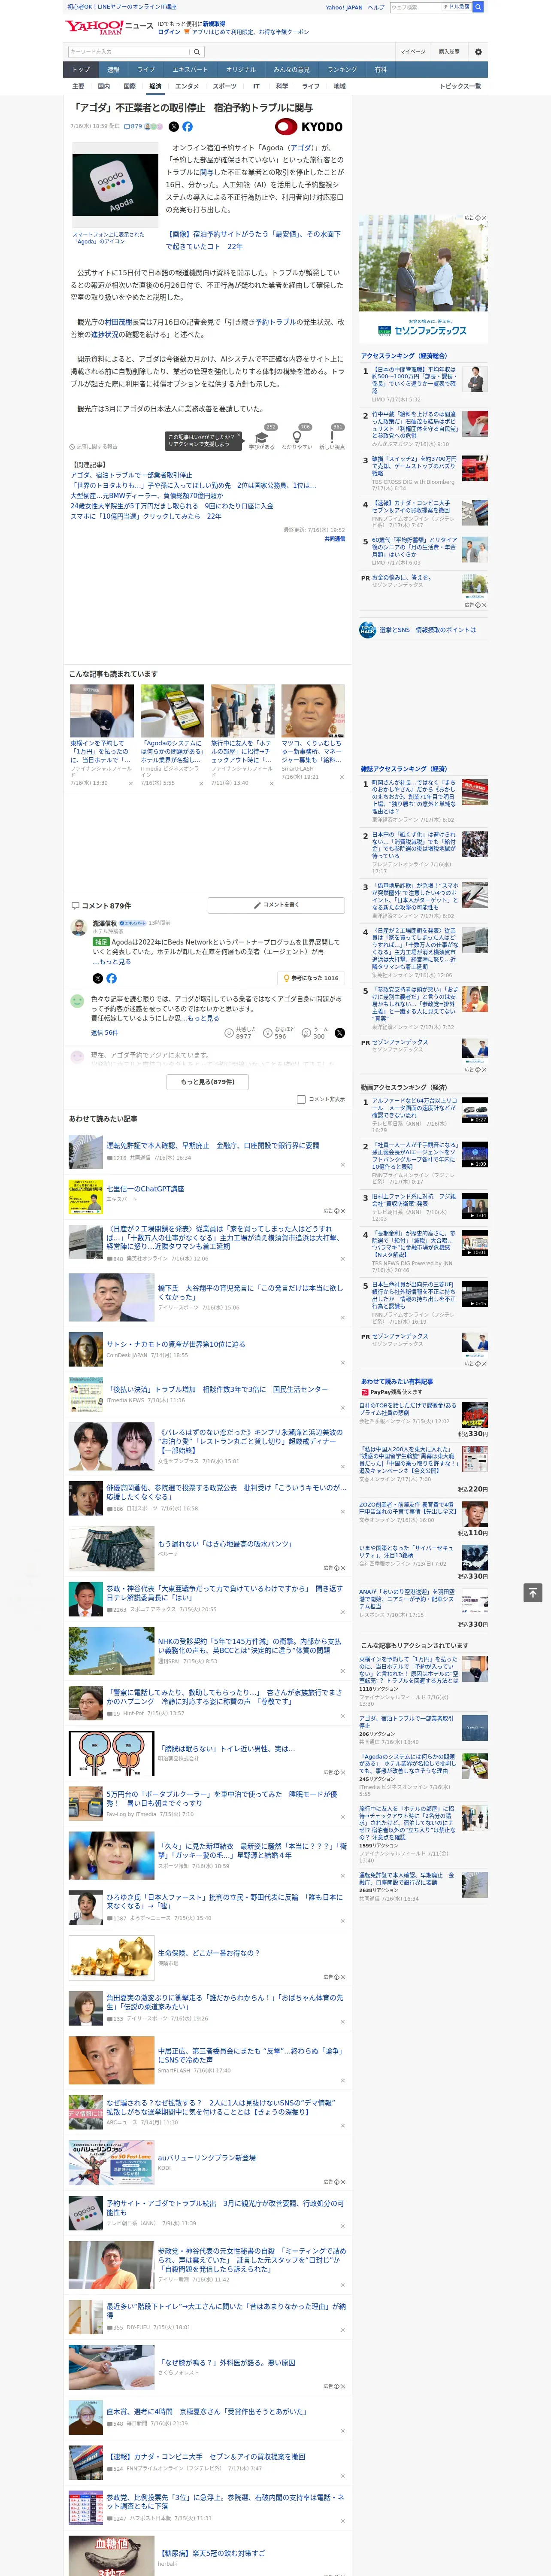Viewport: 551px width, 2576px height.
Task: Click the KYODO publisher logo
Action: 309,127
